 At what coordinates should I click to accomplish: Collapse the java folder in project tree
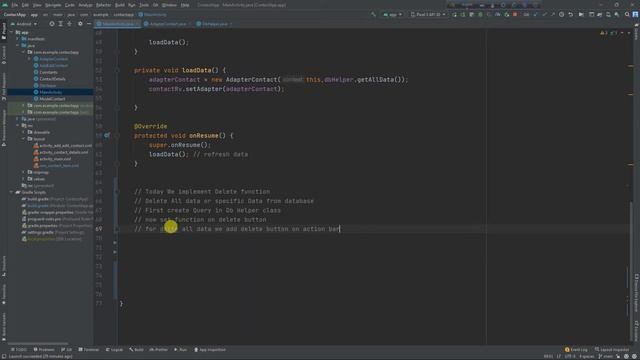(18, 46)
